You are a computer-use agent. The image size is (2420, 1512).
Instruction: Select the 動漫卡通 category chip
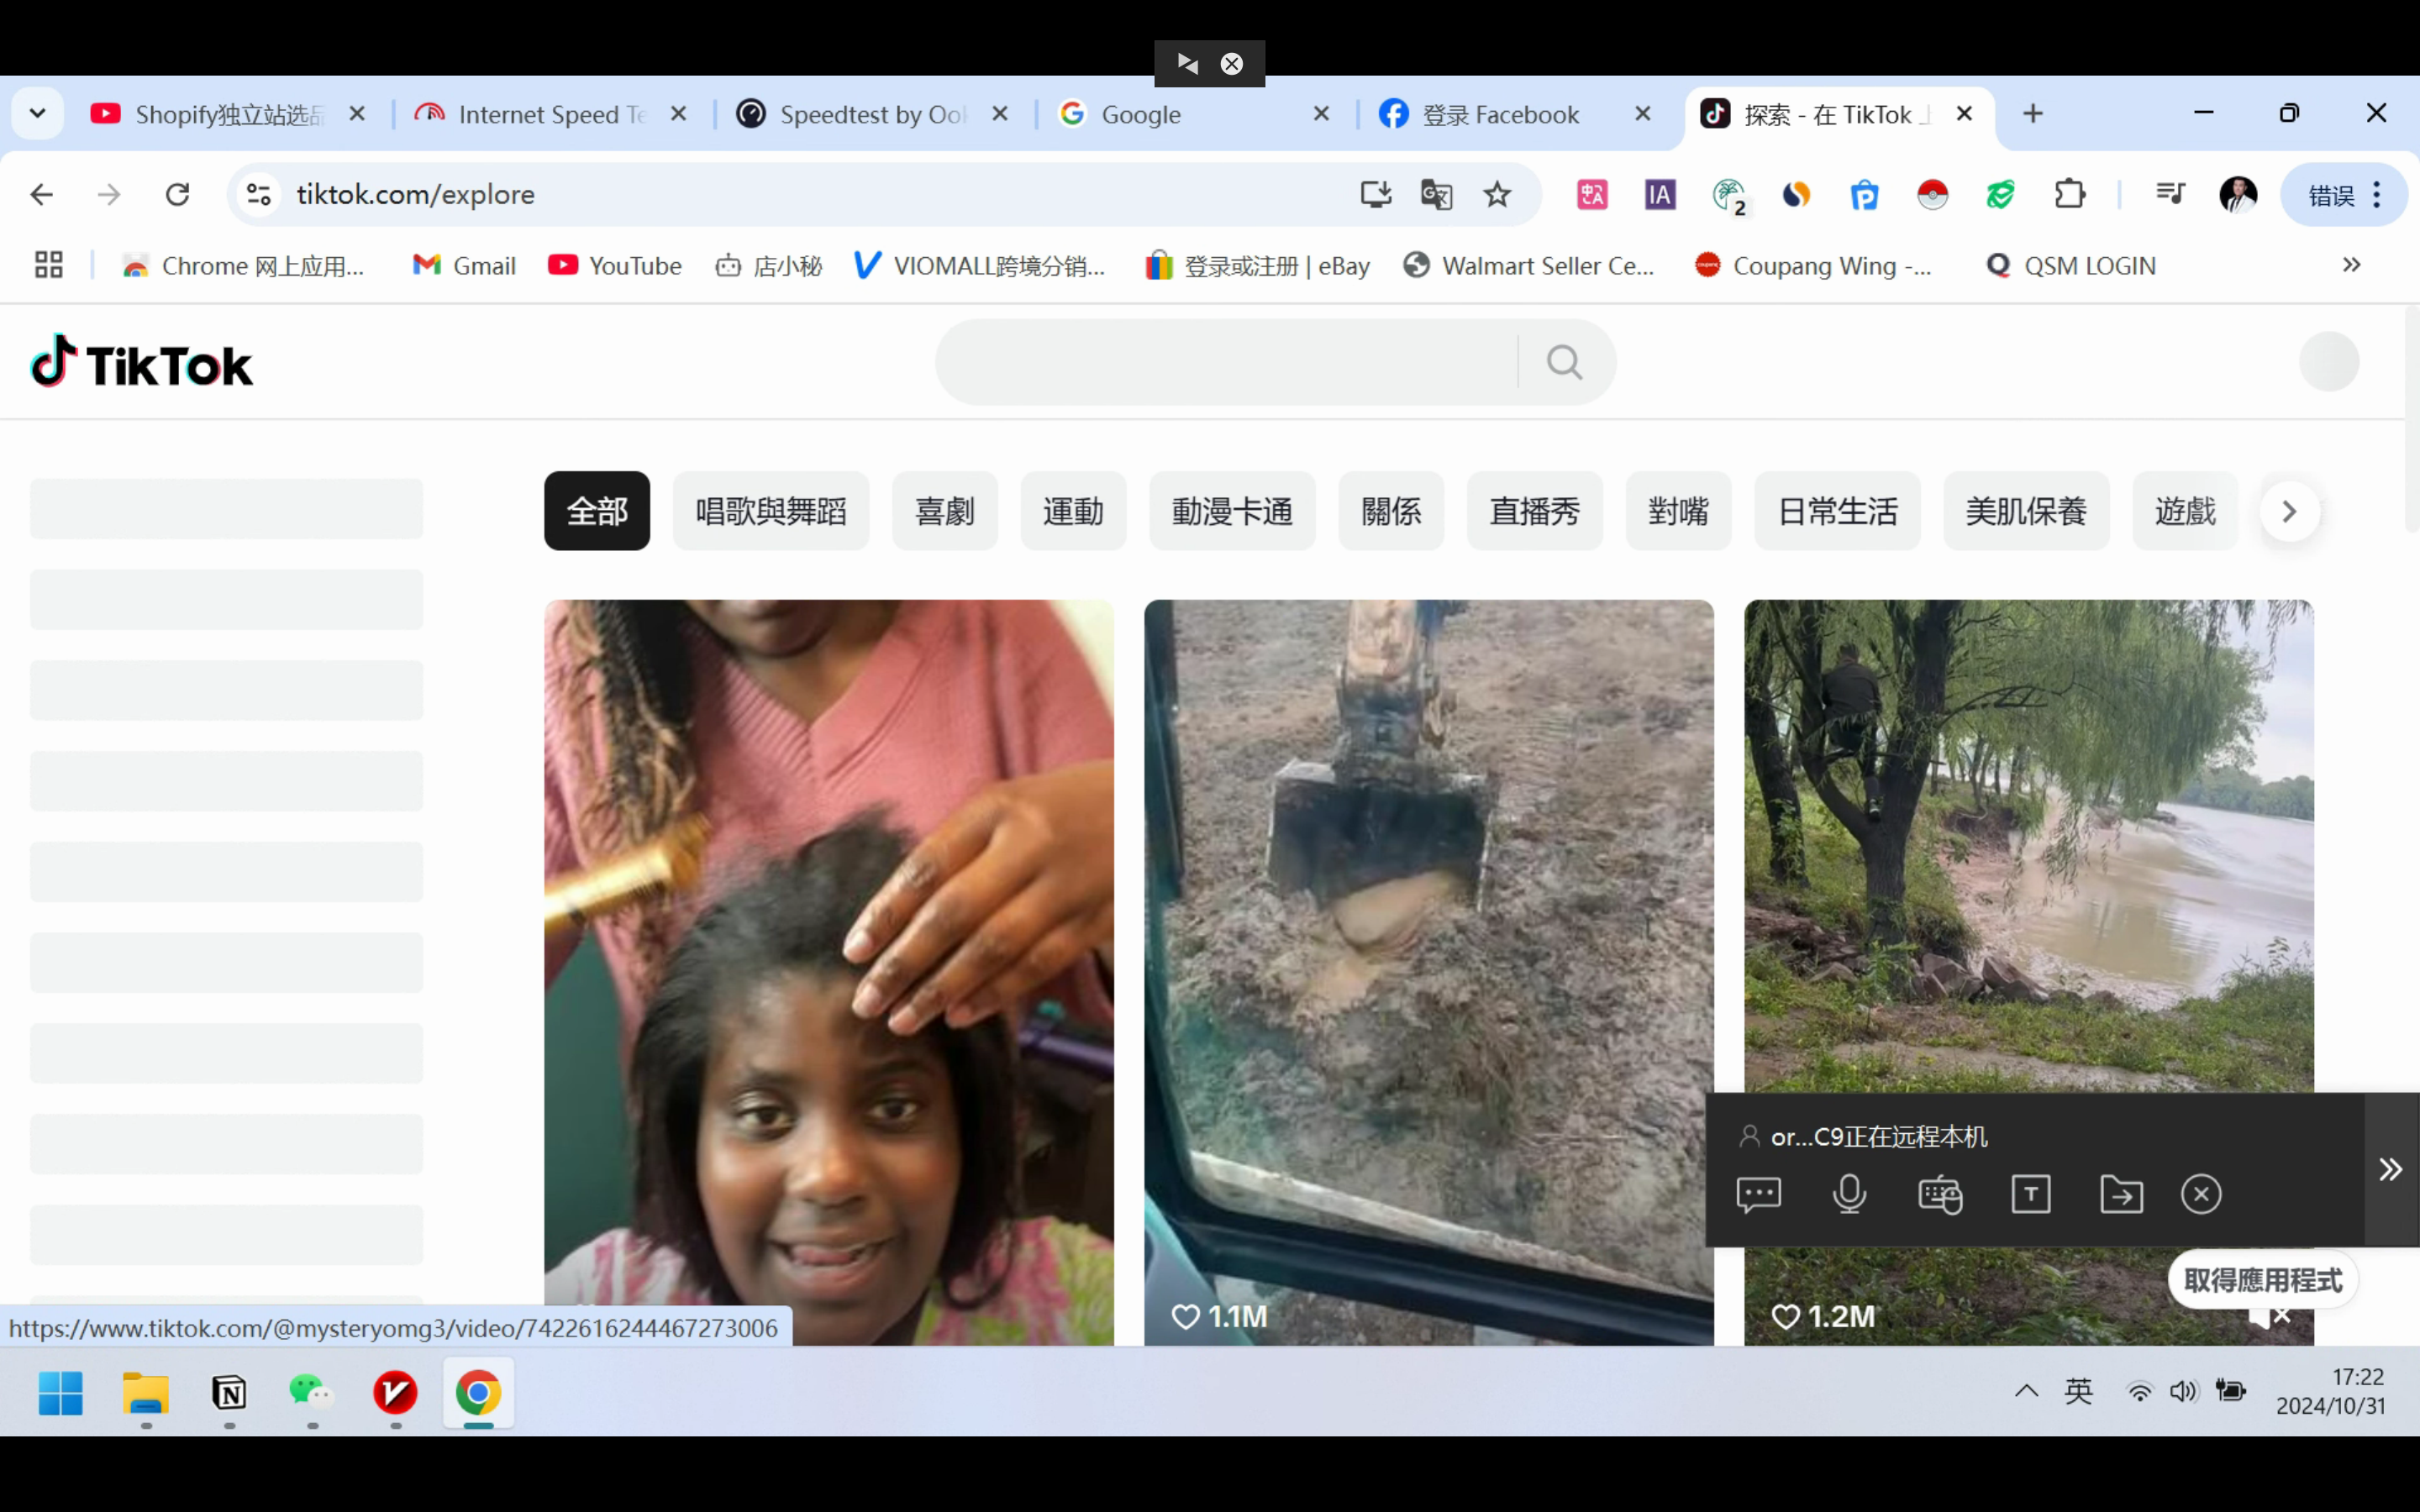(1232, 511)
